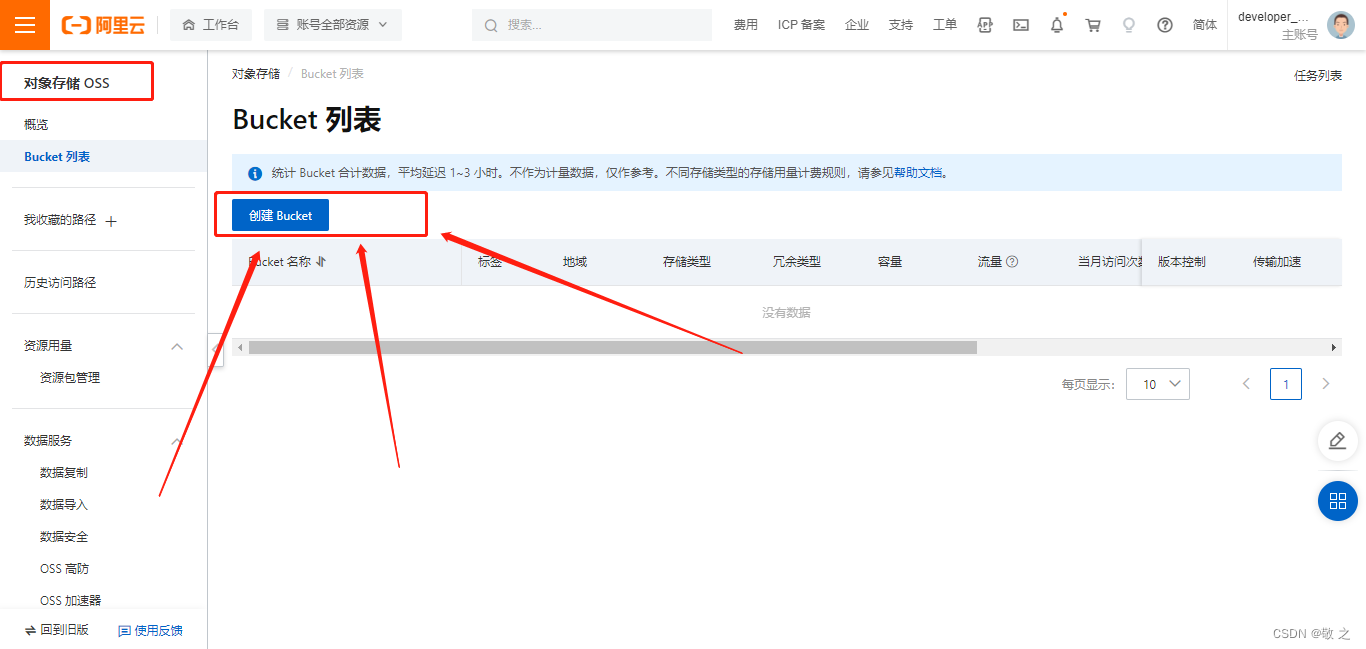This screenshot has height=649, width=1366.
Task: Click the floating edit pencil icon
Action: pyautogui.click(x=1338, y=440)
